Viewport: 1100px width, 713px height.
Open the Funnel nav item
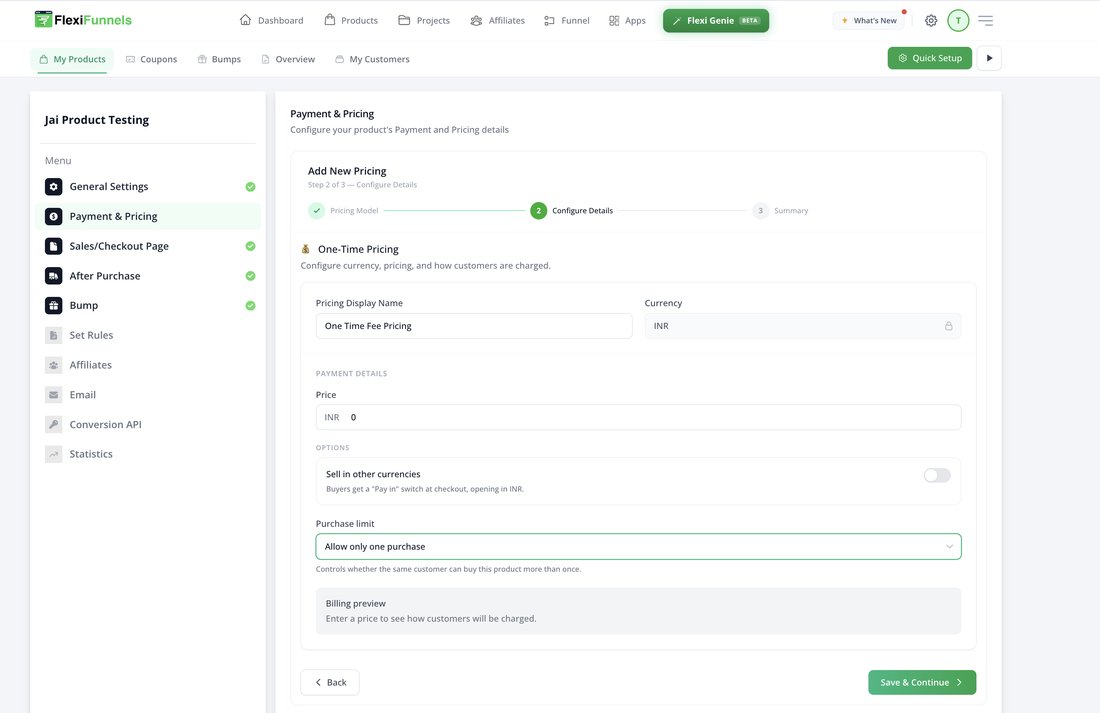point(566,20)
